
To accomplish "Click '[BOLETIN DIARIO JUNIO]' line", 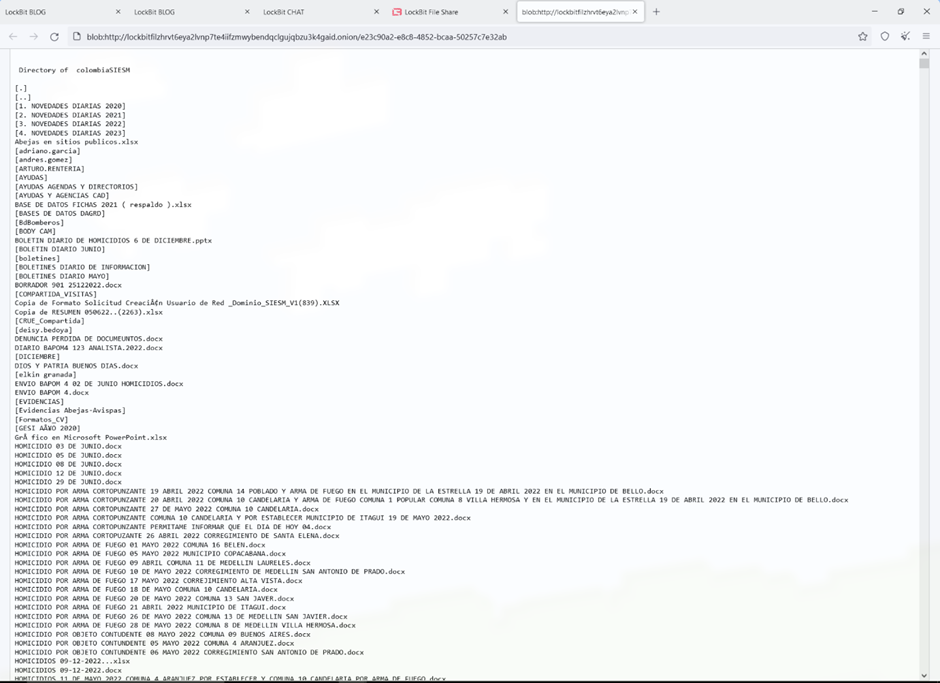I will (x=60, y=249).
